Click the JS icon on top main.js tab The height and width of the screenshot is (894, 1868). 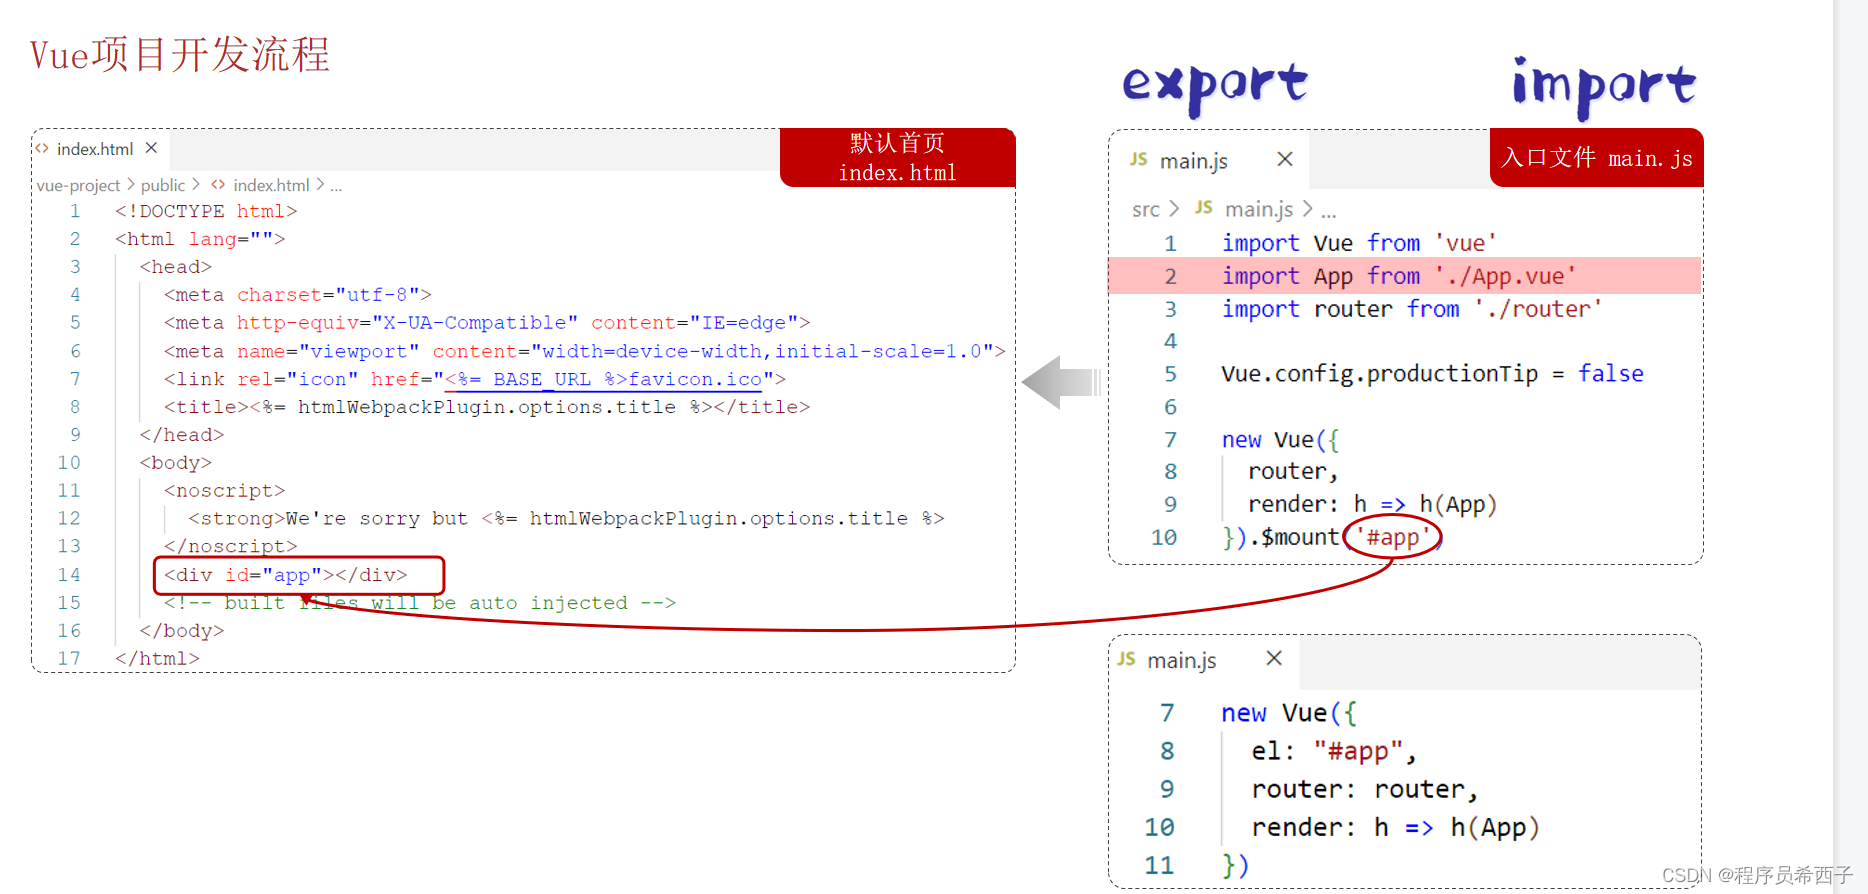(x=1138, y=159)
